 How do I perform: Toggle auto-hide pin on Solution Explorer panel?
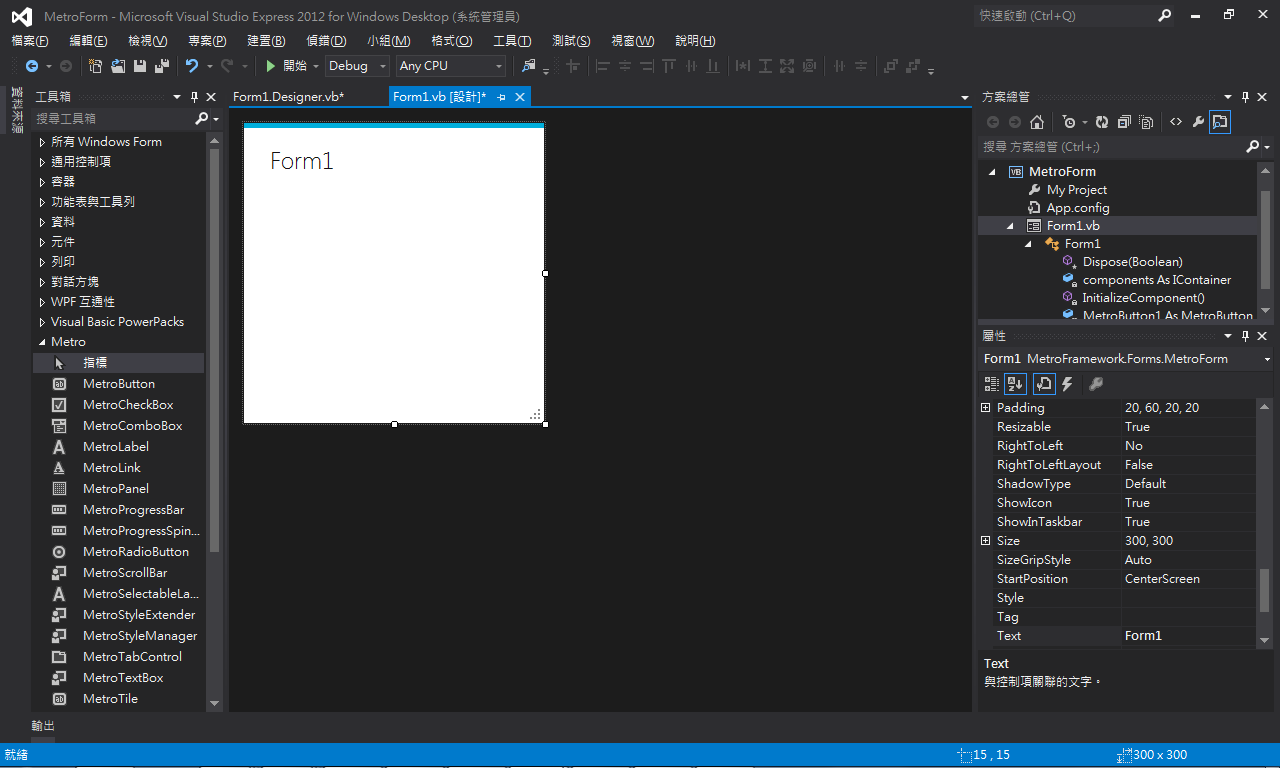1245,97
